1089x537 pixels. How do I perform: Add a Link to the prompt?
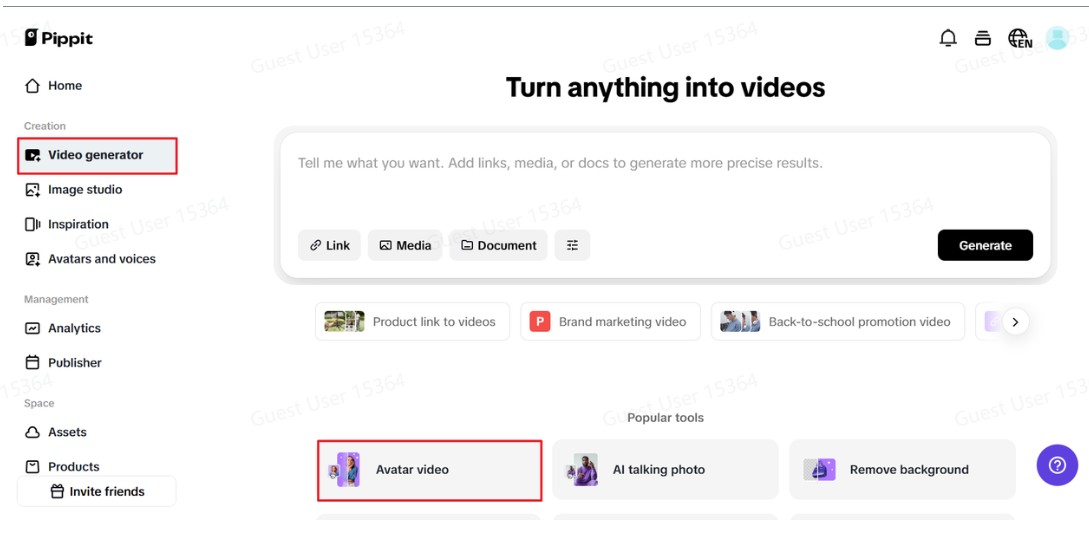329,245
